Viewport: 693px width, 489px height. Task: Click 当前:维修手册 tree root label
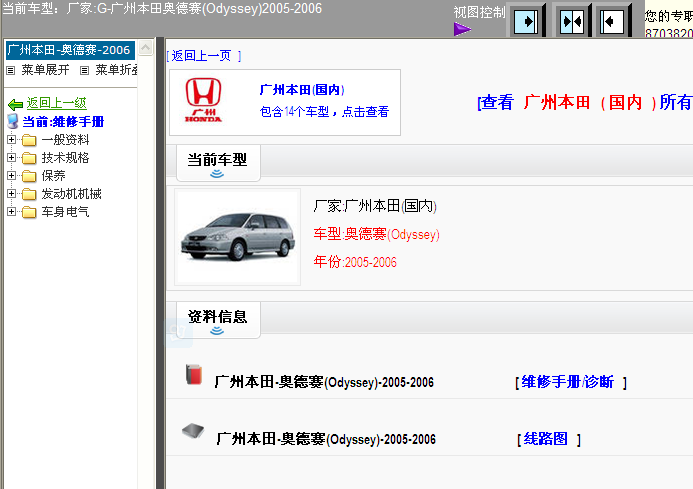[63, 122]
